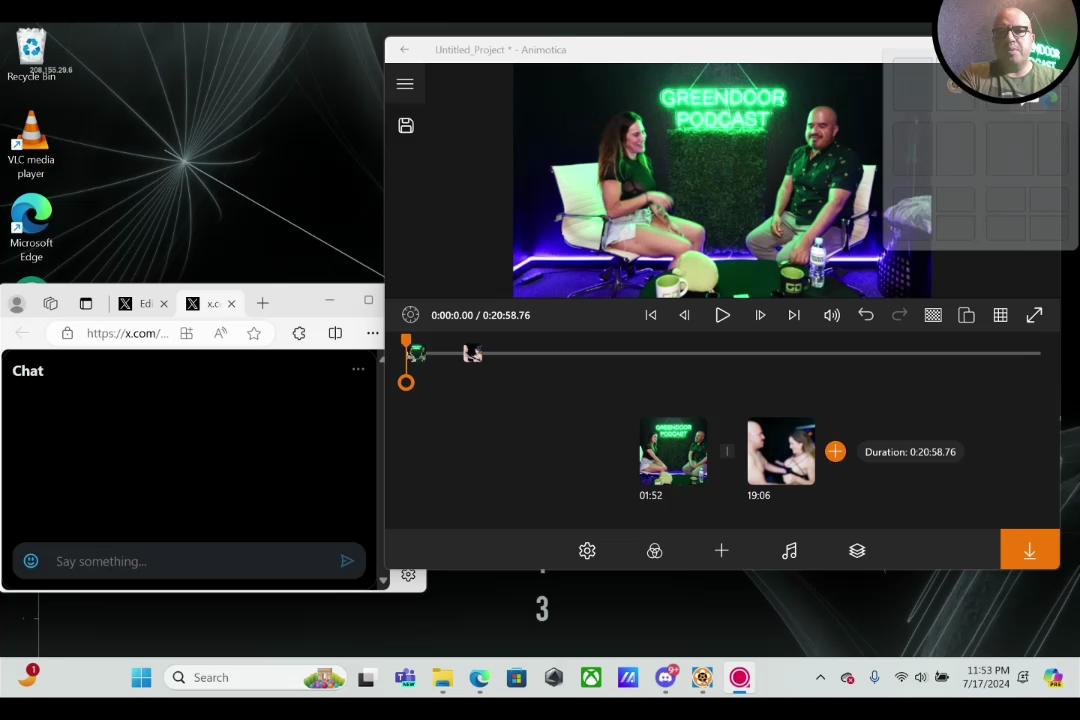Click the save project icon
Screen dimensions: 1080x720
(406, 125)
